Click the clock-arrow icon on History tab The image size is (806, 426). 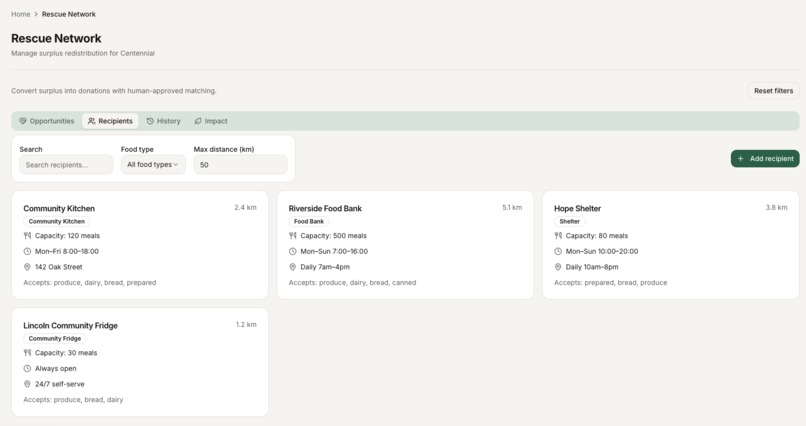click(x=150, y=121)
